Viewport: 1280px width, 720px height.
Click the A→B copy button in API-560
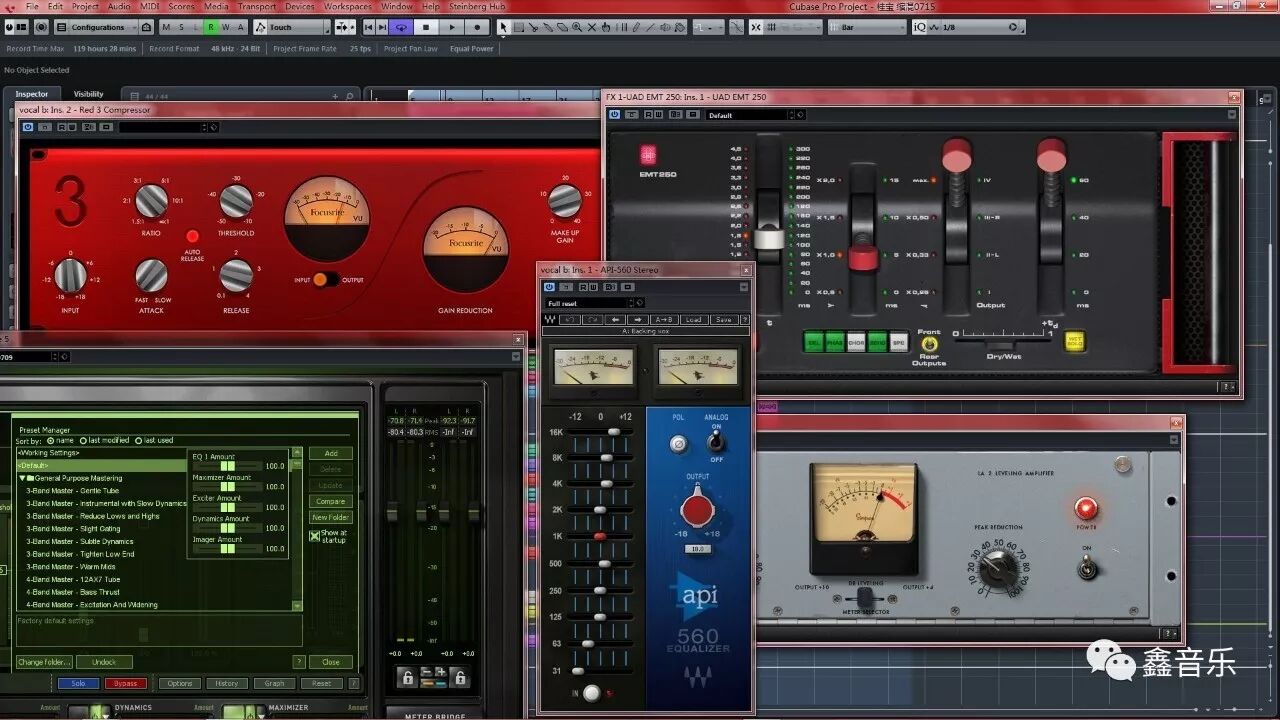pos(664,320)
